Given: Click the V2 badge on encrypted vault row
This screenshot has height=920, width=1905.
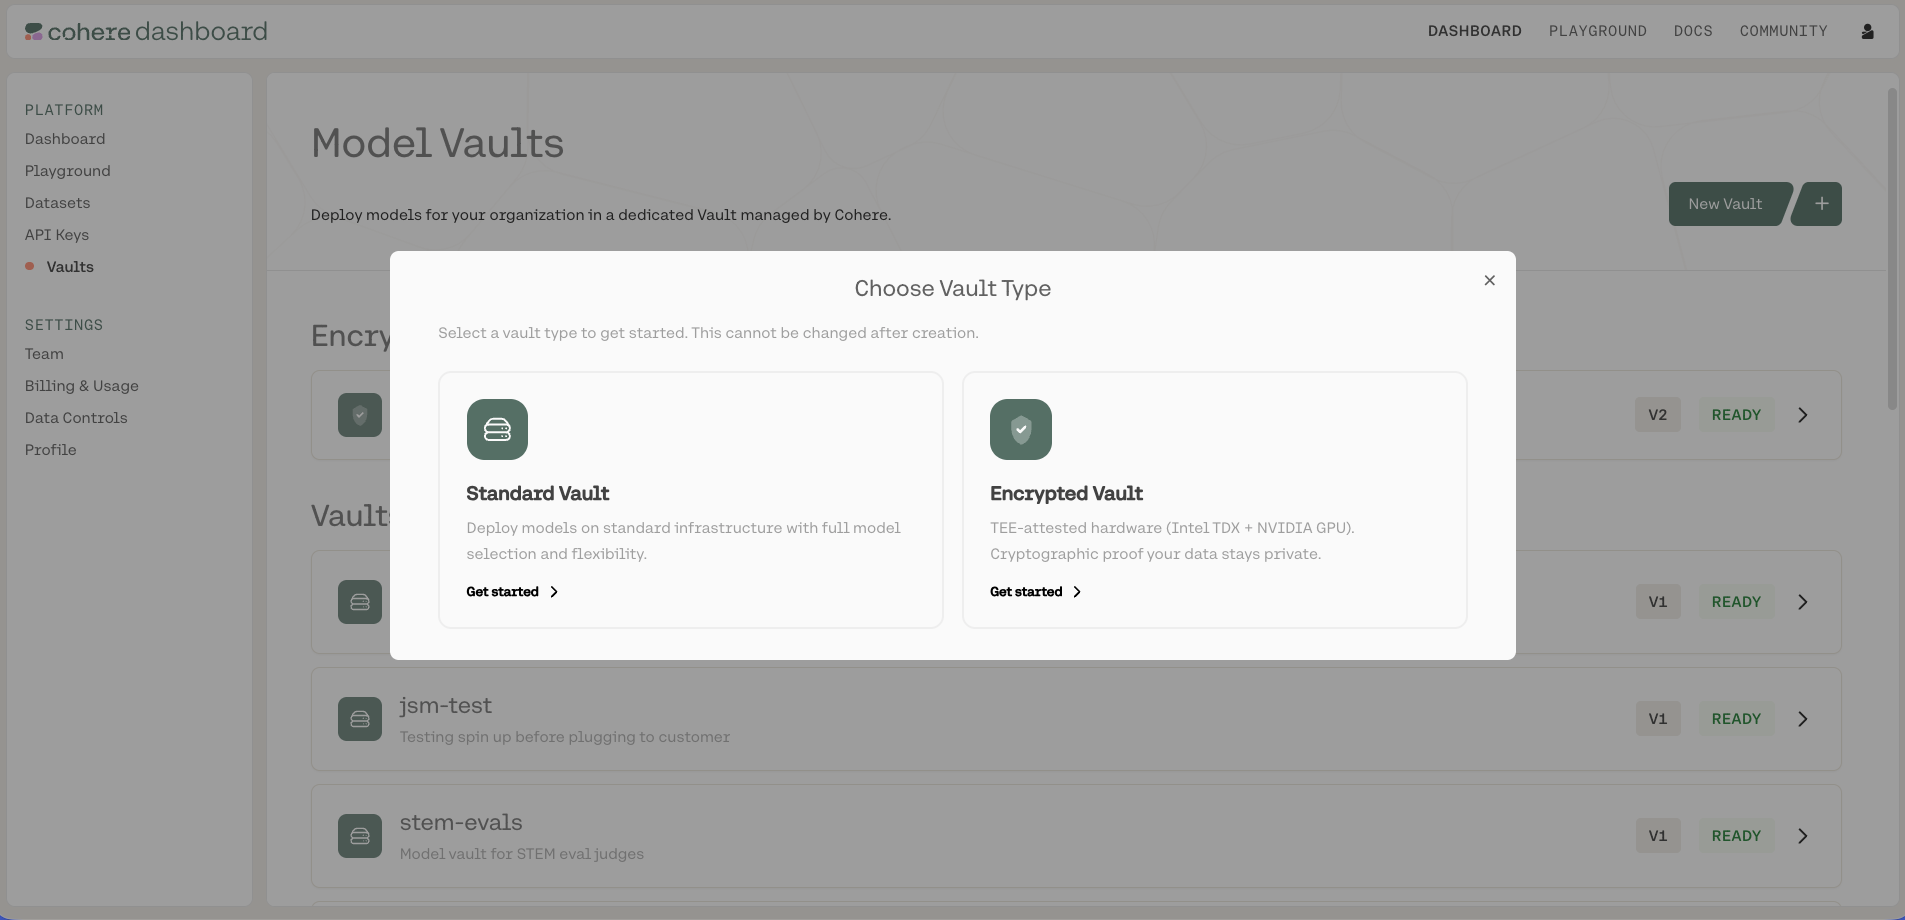Looking at the screenshot, I should pyautogui.click(x=1658, y=415).
